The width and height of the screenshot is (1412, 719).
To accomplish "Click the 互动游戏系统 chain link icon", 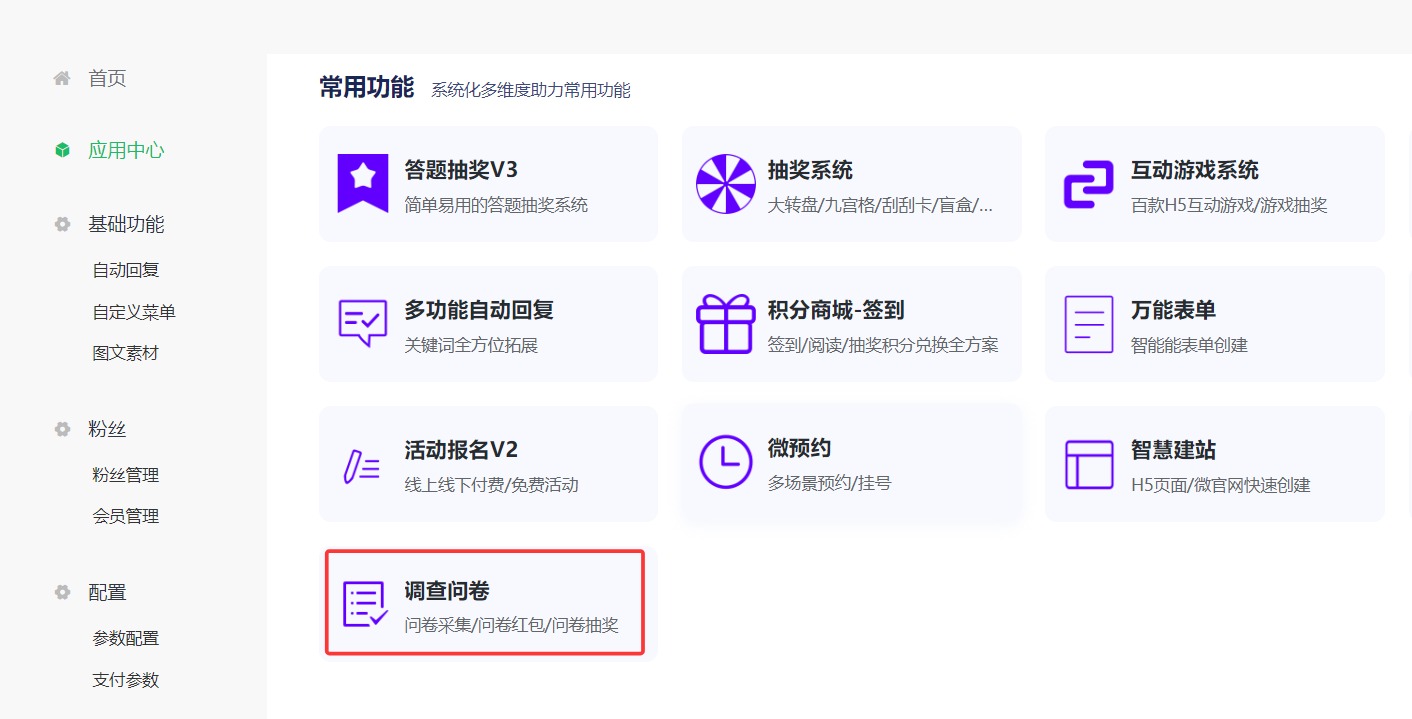I will [1088, 184].
